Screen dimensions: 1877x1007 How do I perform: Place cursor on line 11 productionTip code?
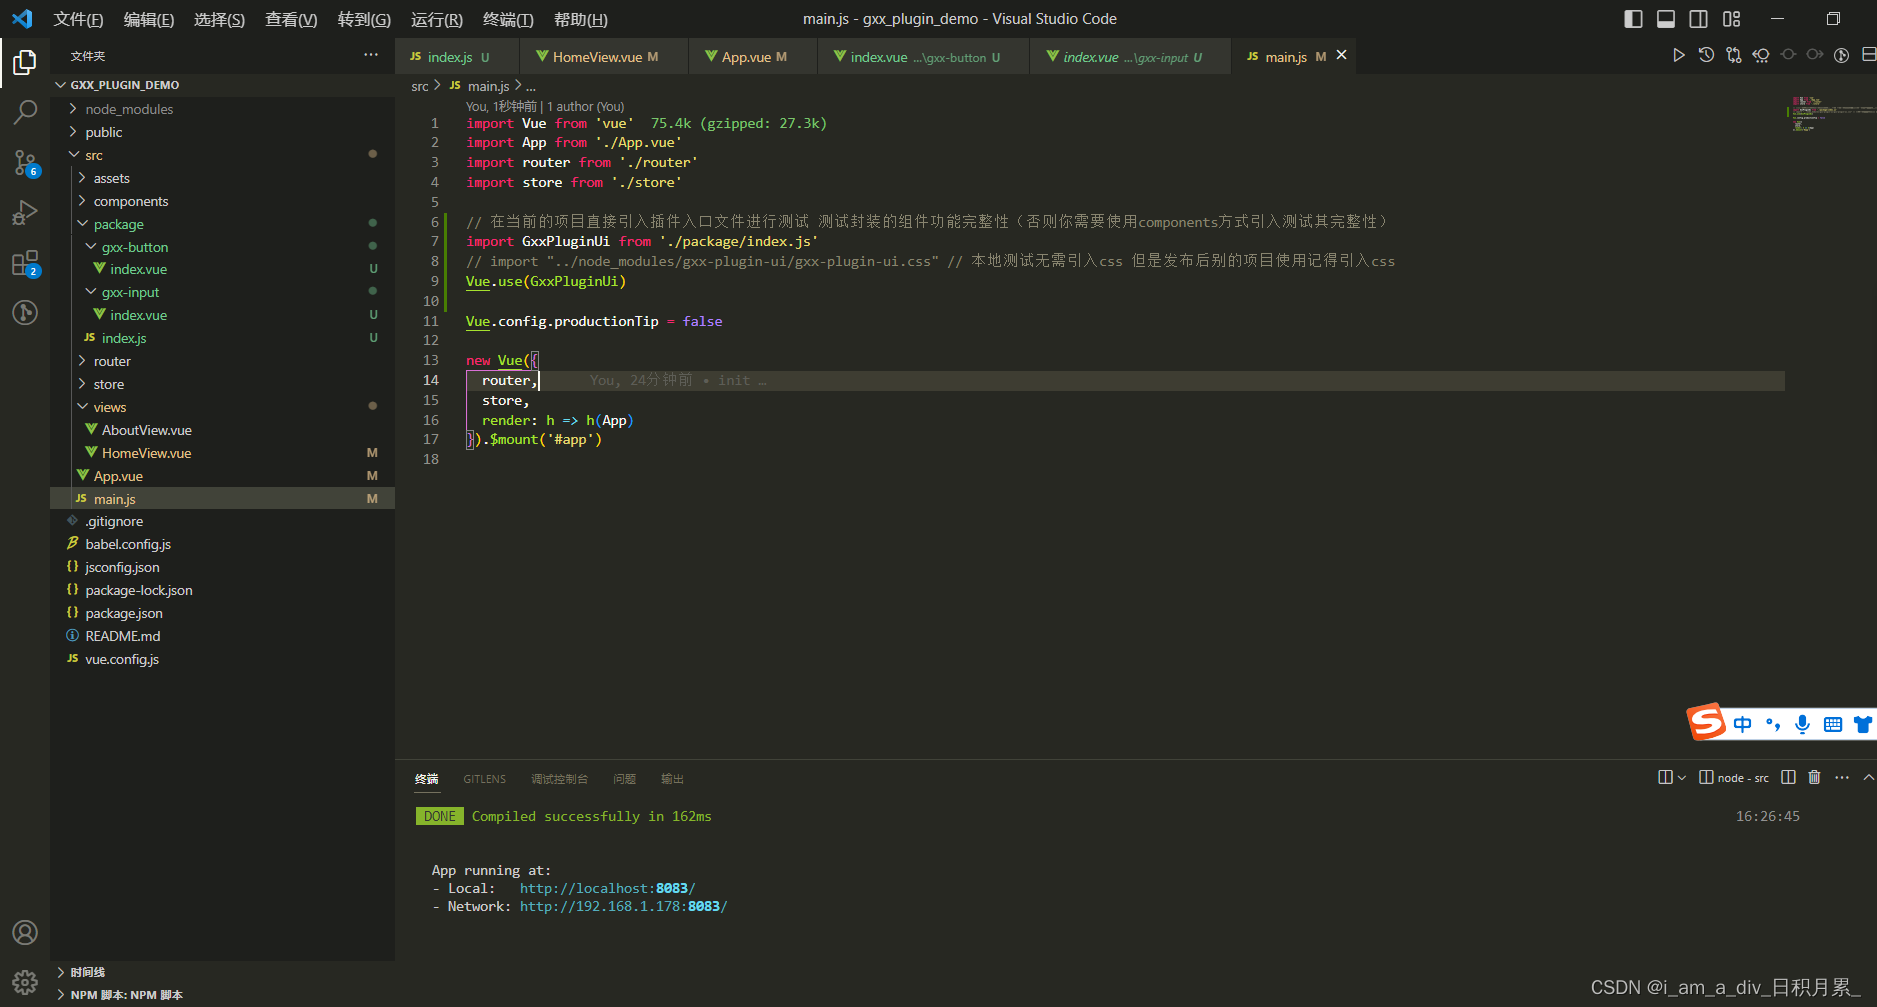[x=594, y=321]
